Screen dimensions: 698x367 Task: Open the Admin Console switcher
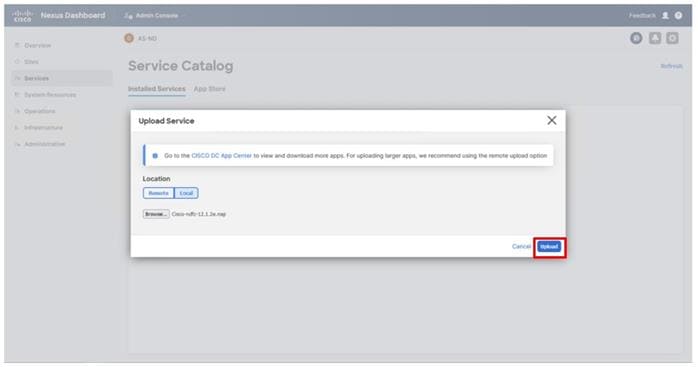tap(151, 16)
